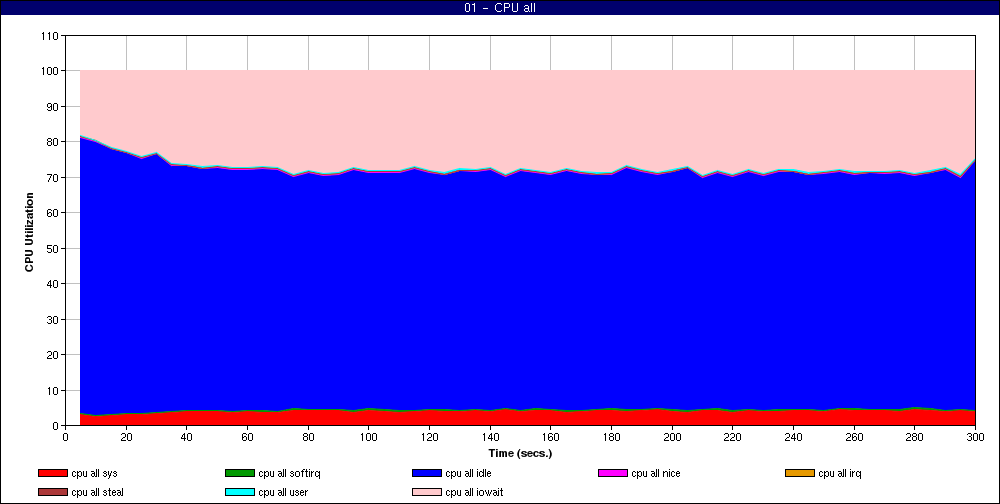Select the 'cpu all nice' legend label

656,473
